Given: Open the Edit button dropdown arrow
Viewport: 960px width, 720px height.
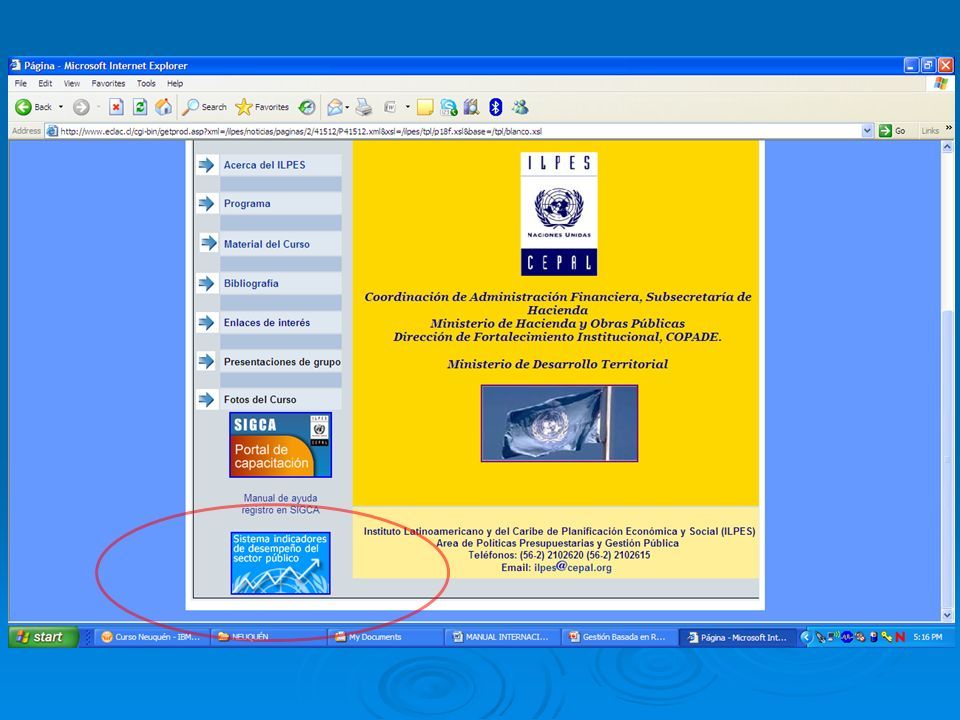Looking at the screenshot, I should point(408,107).
